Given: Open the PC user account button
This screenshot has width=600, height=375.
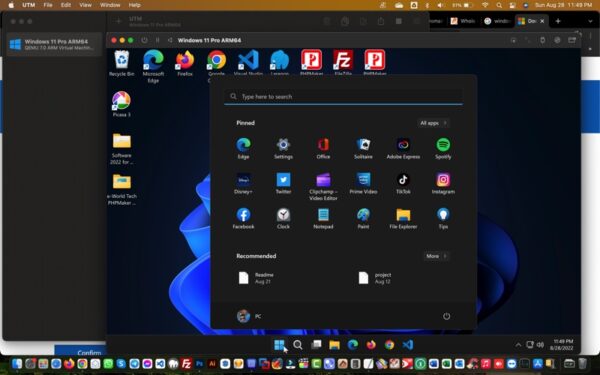Looking at the screenshot, I should [249, 316].
